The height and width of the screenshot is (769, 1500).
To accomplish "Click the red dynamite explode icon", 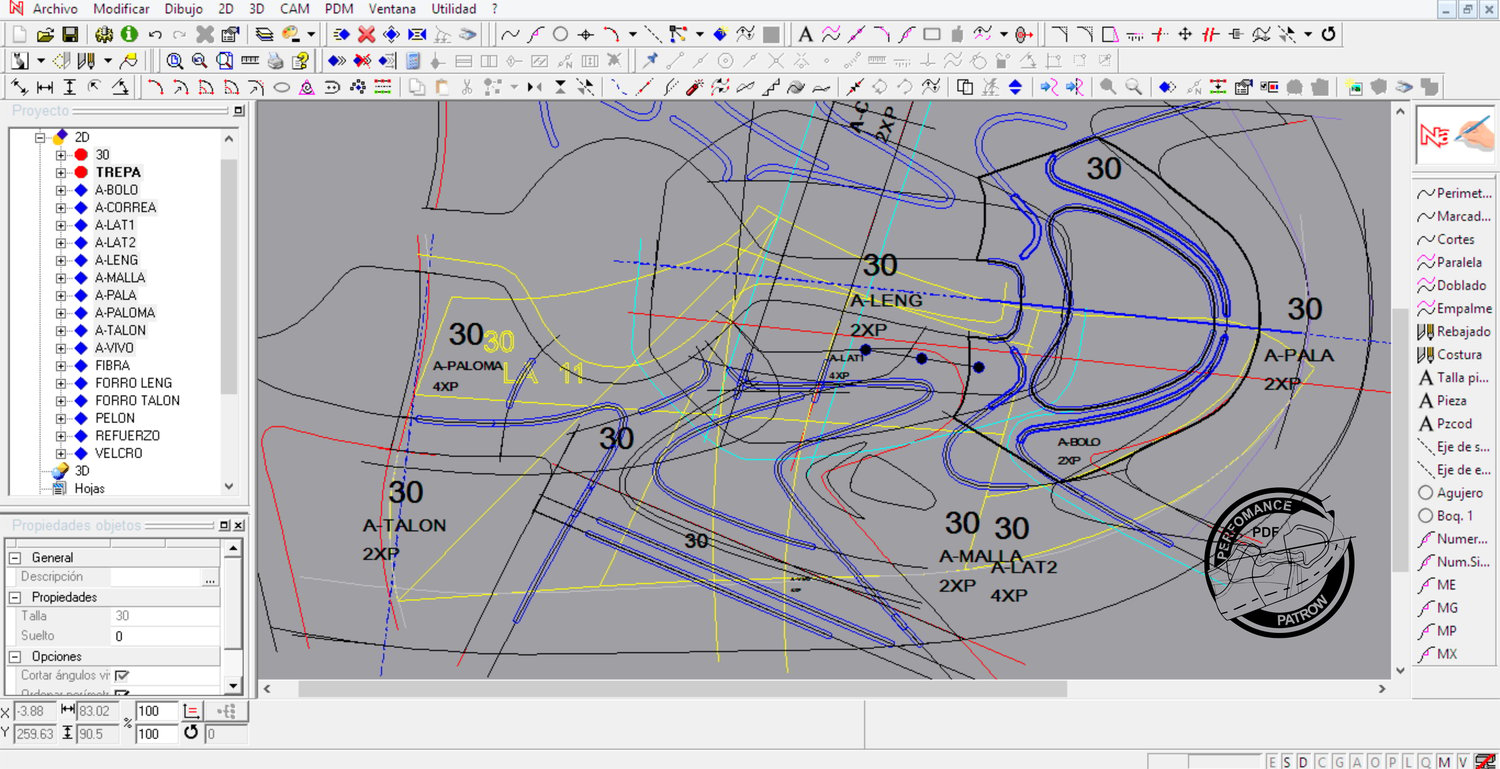I will point(694,87).
